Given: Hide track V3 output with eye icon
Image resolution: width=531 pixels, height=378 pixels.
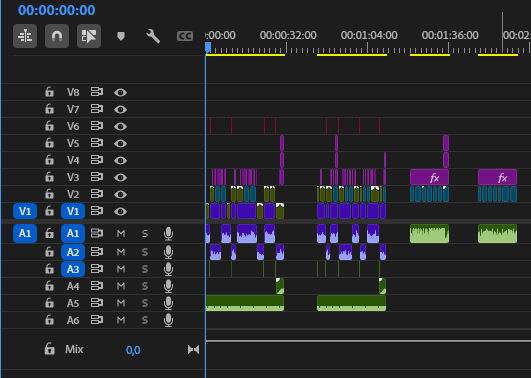Looking at the screenshot, I should click(120, 177).
